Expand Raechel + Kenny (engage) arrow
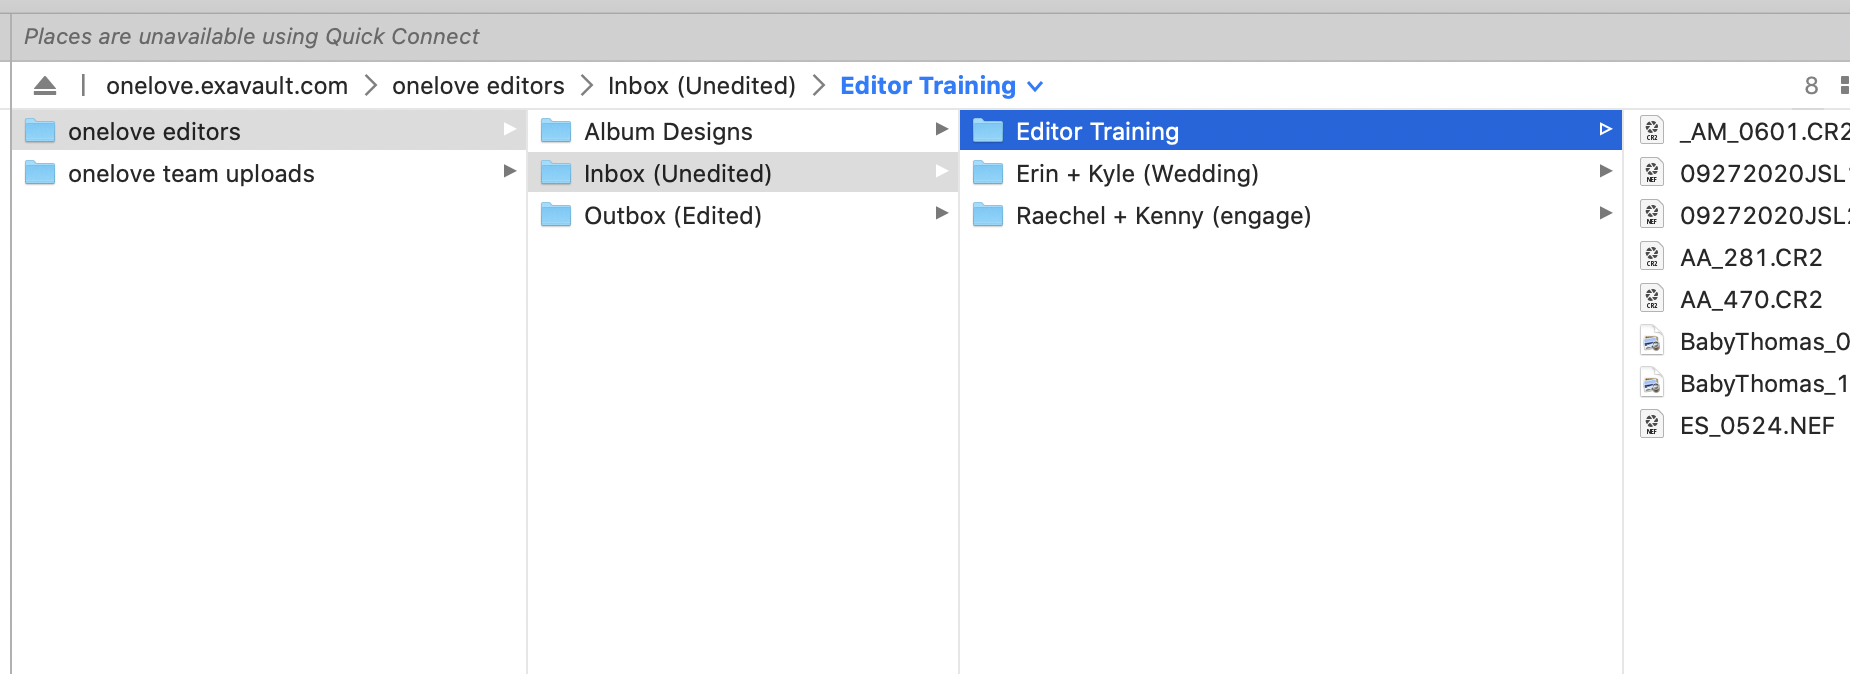Image resolution: width=1850 pixels, height=674 pixels. pyautogui.click(x=1605, y=214)
